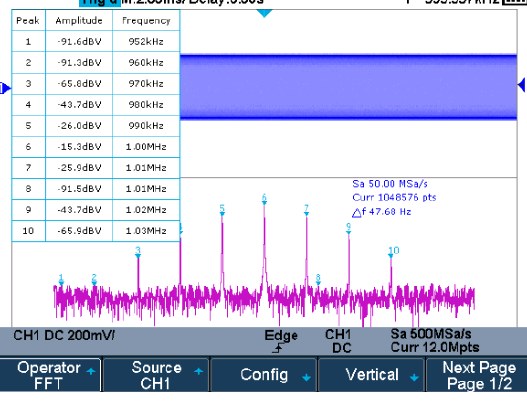Viewport: 527px width, 401px height.
Task: Select the trigger level arrow on right edge
Action: 522,85
